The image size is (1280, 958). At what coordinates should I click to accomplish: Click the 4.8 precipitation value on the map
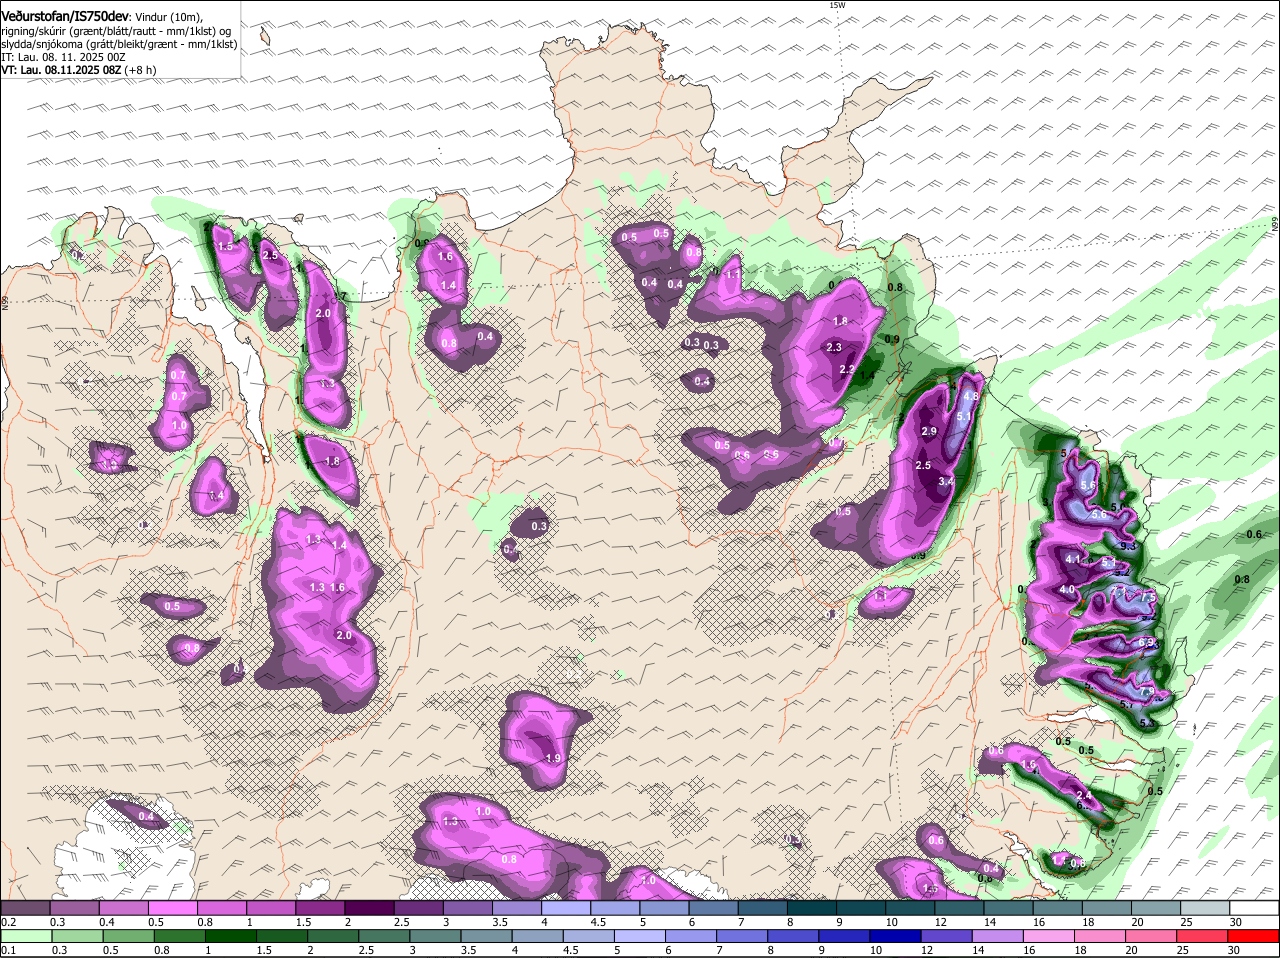970,396
